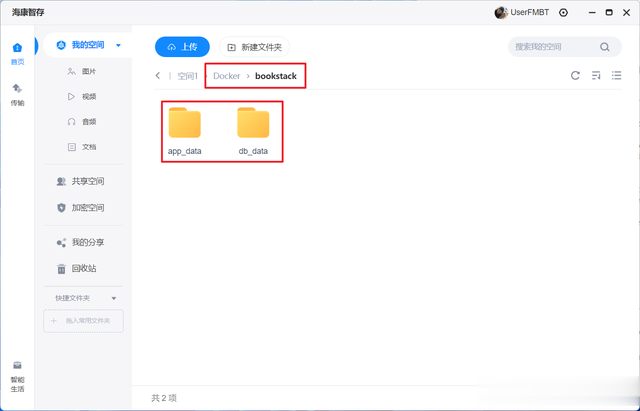Open the sort order options

click(596, 76)
